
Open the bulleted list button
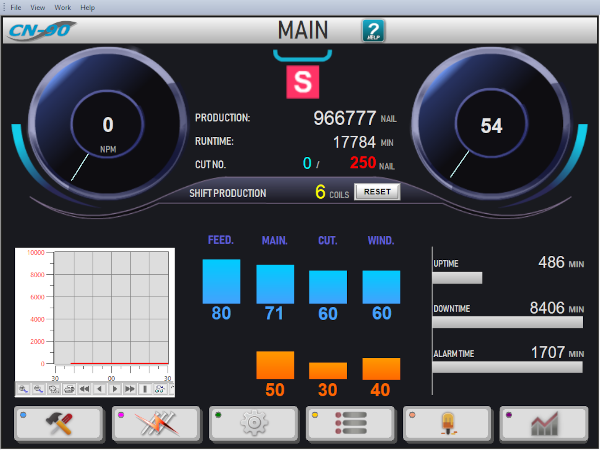pyautogui.click(x=350, y=424)
